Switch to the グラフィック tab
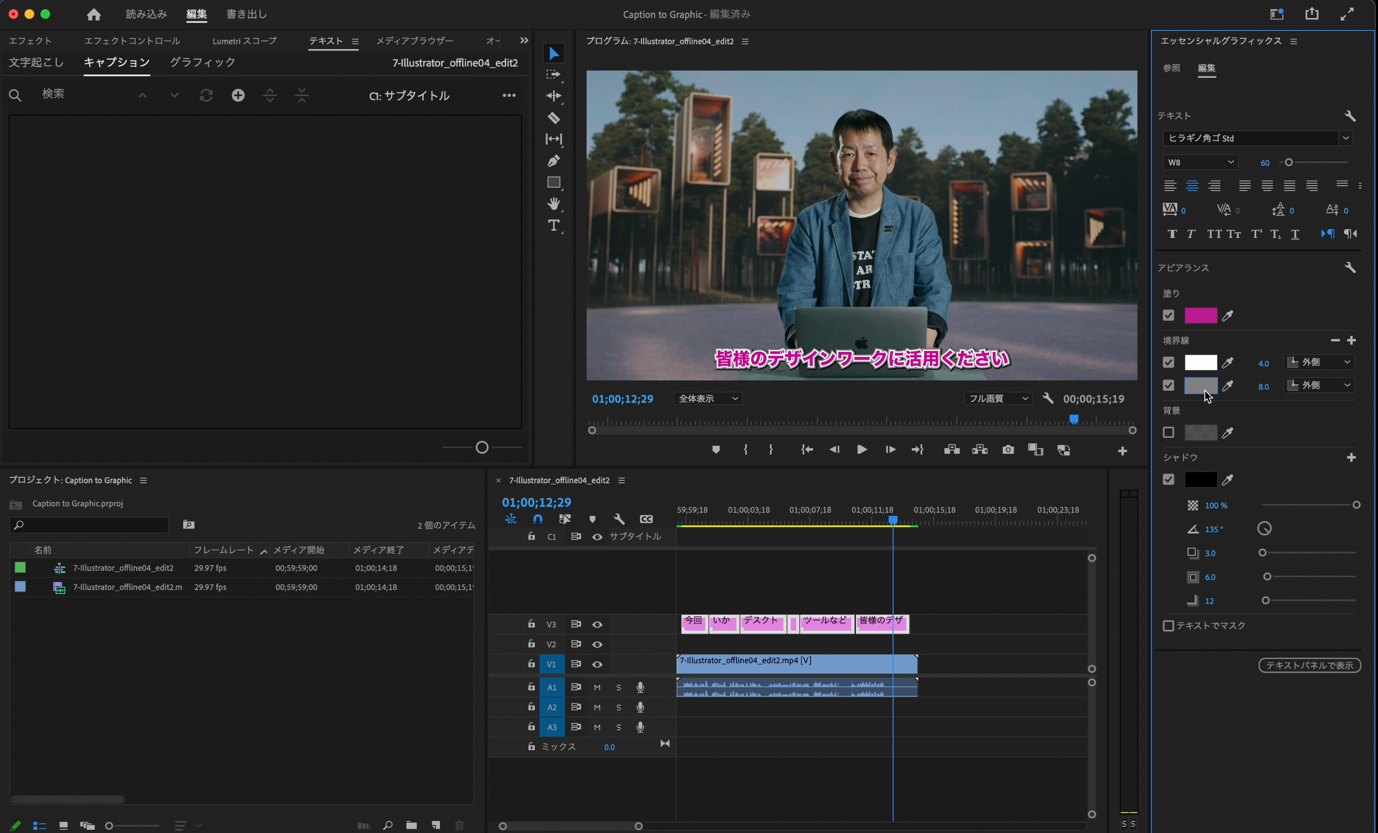The width and height of the screenshot is (1378, 833). 202,62
